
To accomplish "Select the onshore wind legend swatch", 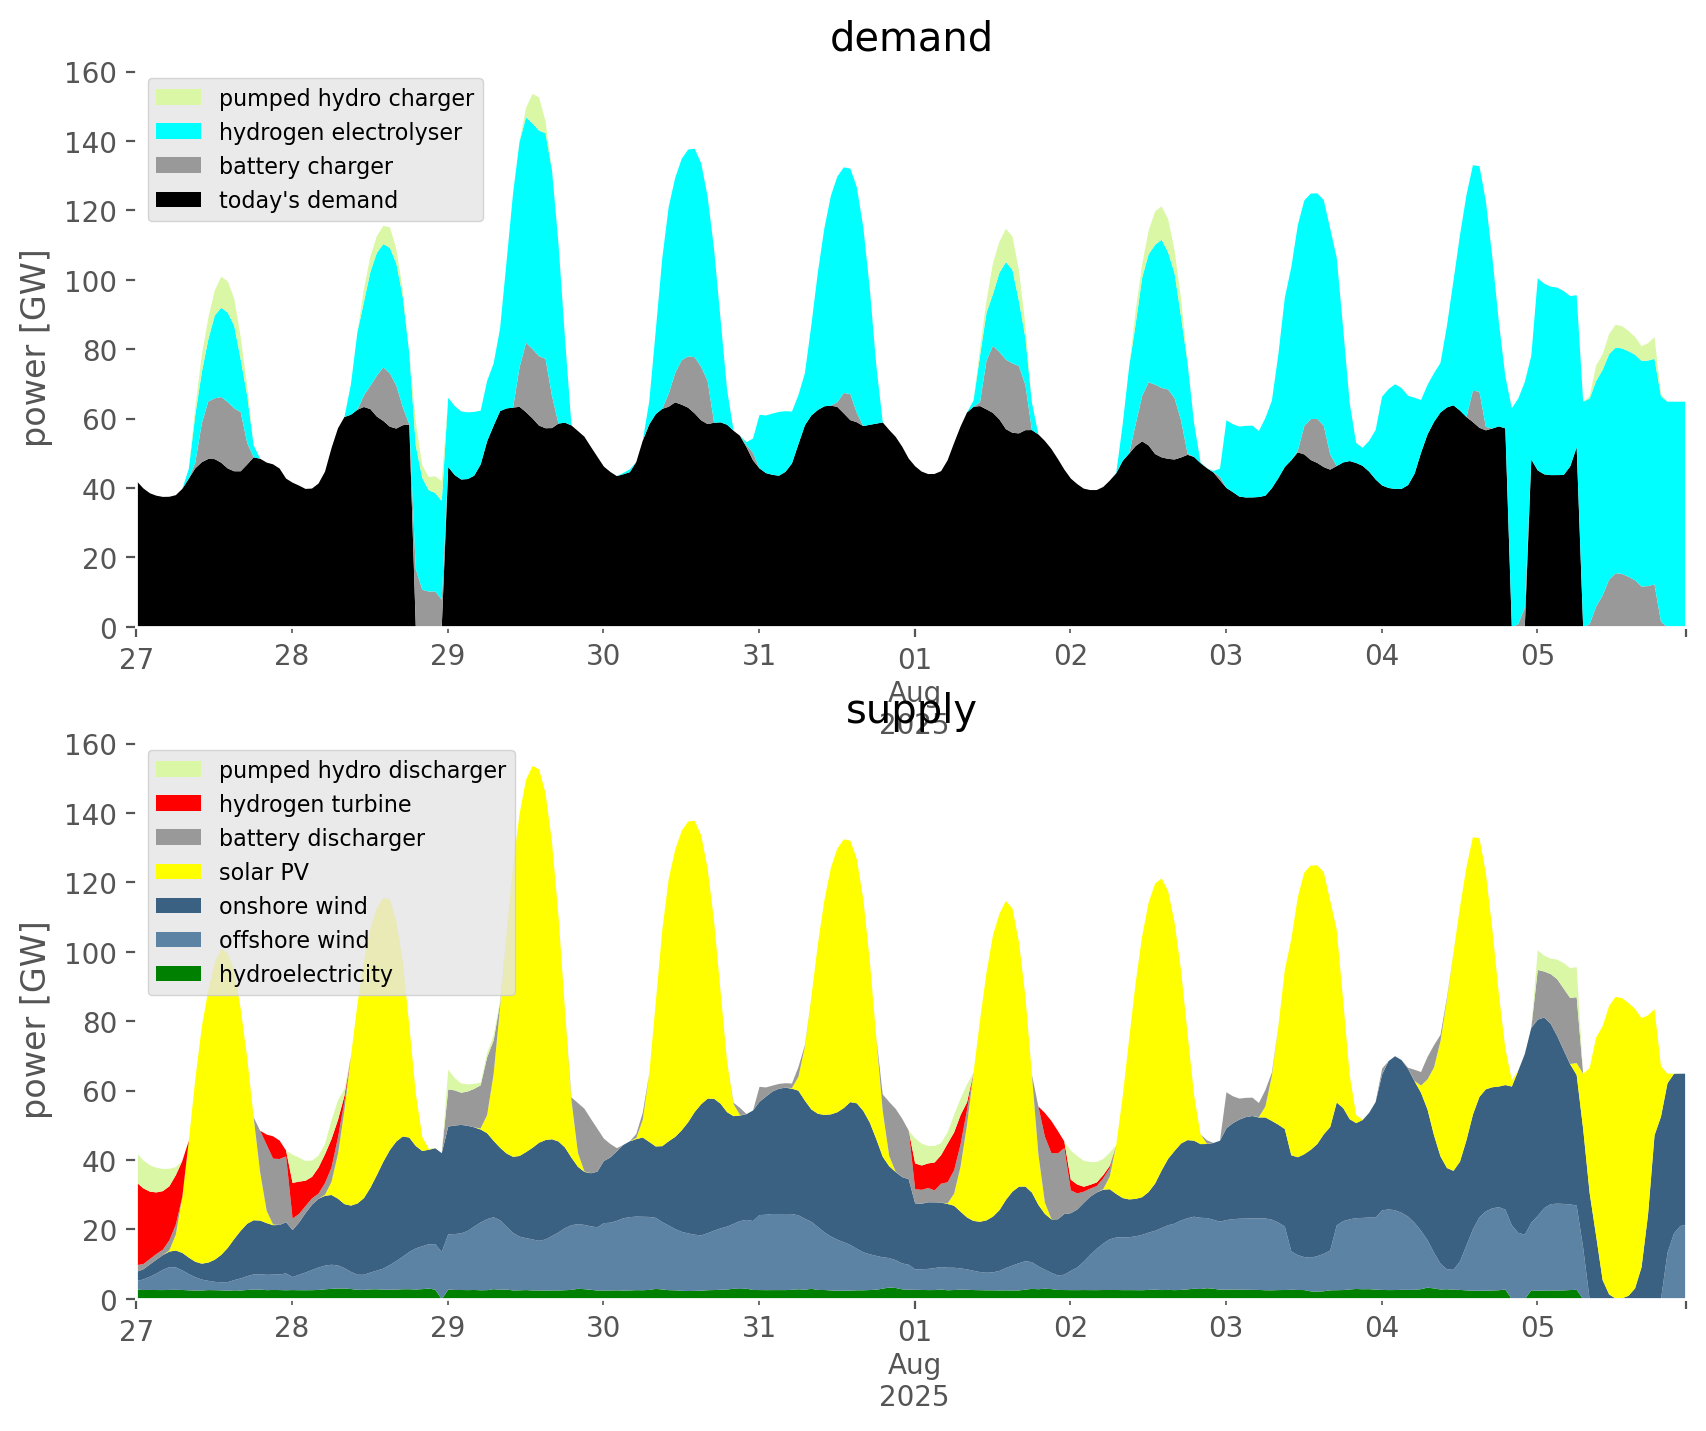I will pos(179,906).
